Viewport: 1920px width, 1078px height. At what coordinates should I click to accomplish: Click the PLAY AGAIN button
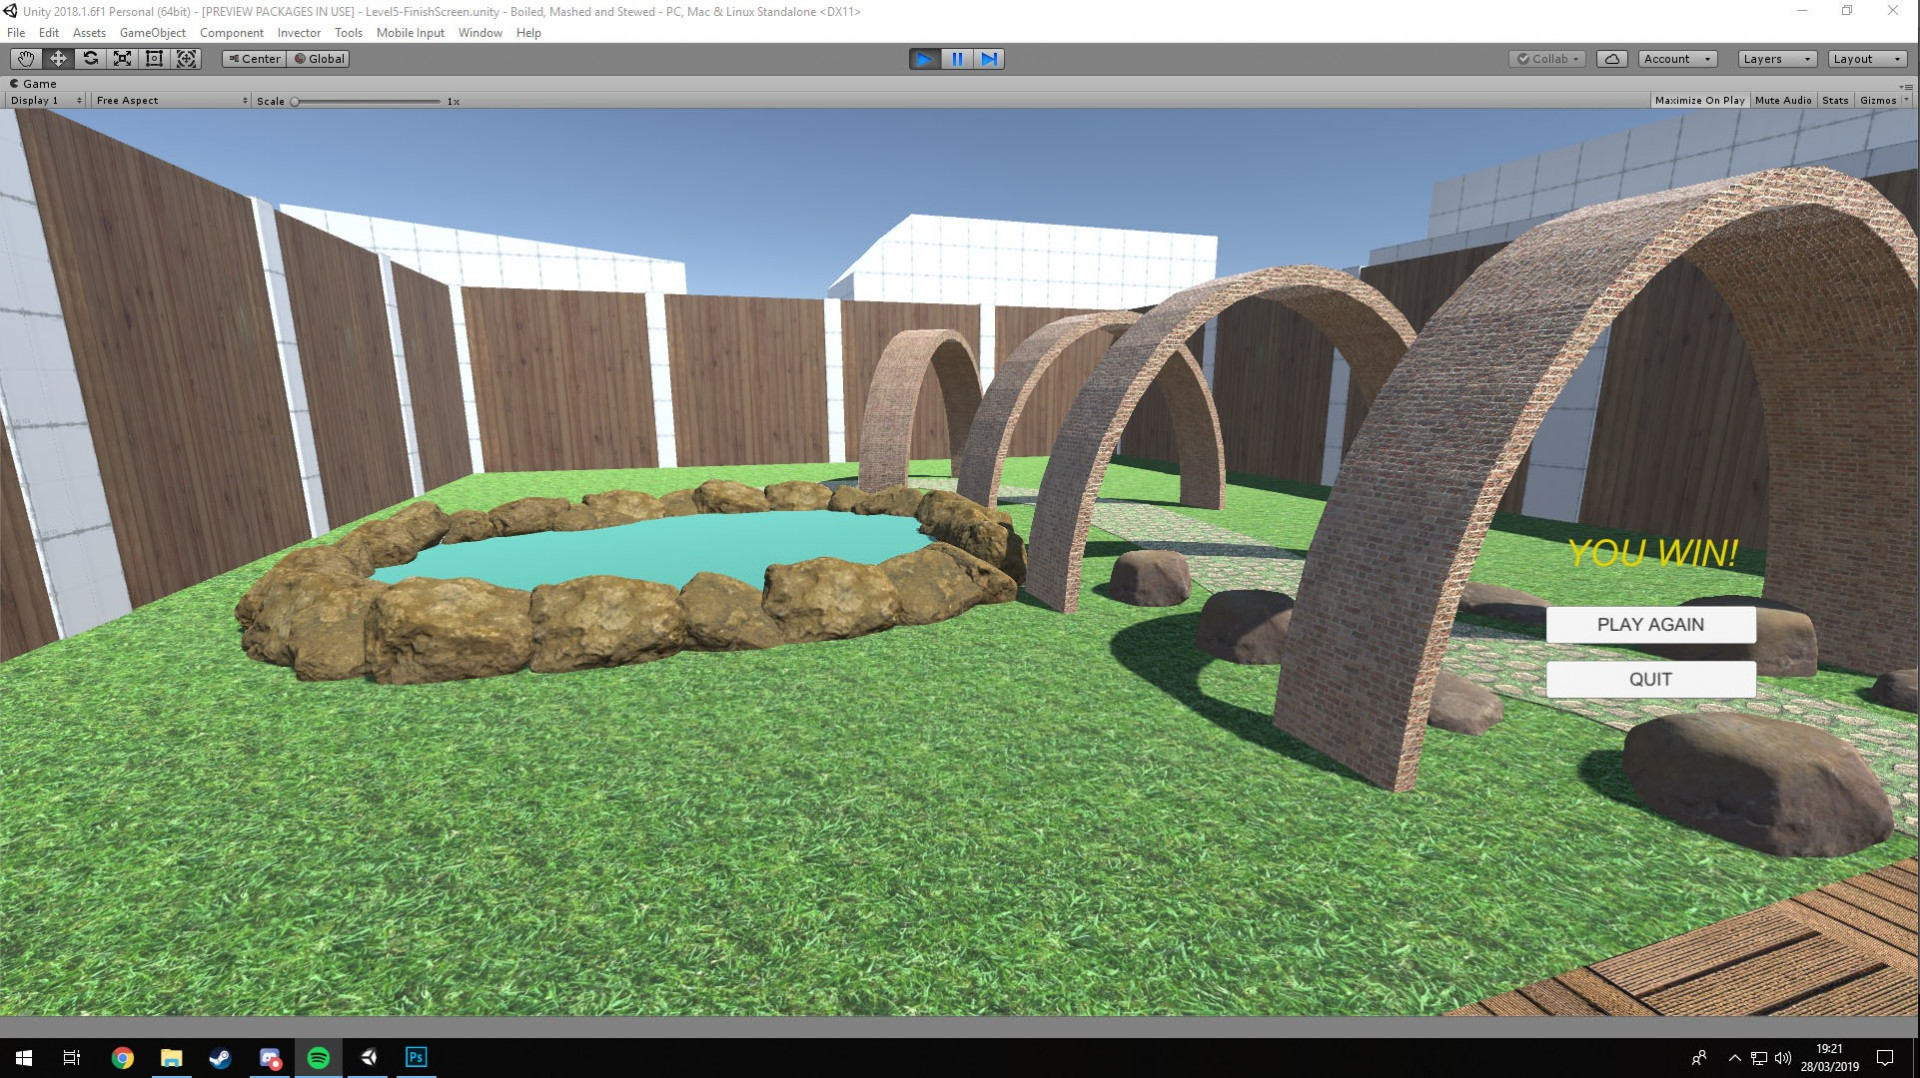[1650, 624]
